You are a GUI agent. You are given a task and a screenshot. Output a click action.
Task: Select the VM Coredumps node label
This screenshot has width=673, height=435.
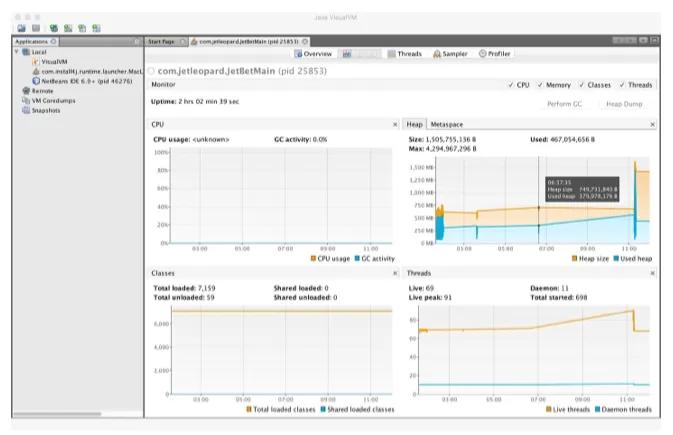[54, 100]
